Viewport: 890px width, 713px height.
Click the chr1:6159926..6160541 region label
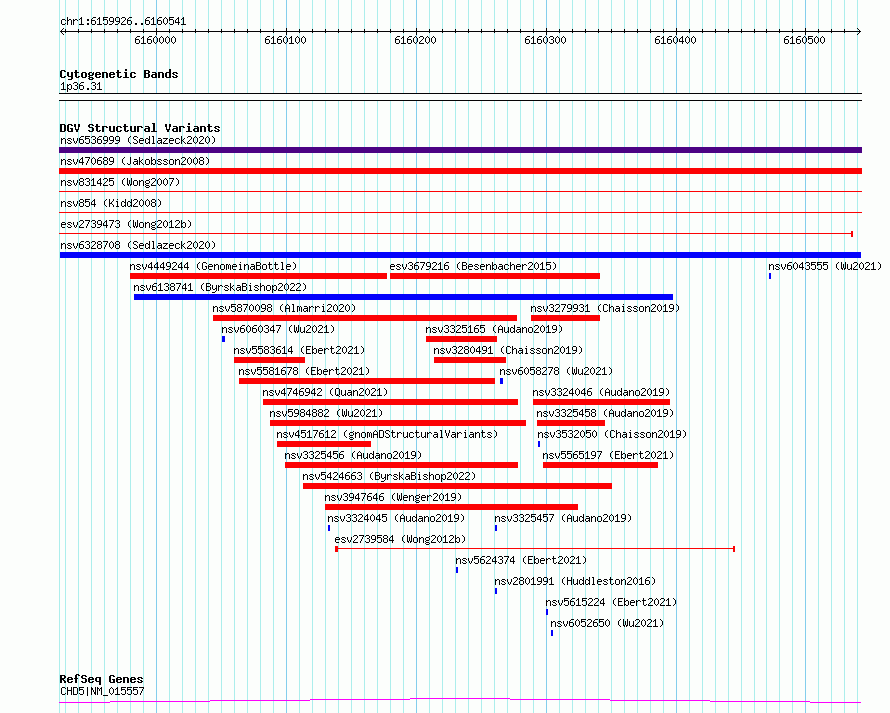pos(123,22)
